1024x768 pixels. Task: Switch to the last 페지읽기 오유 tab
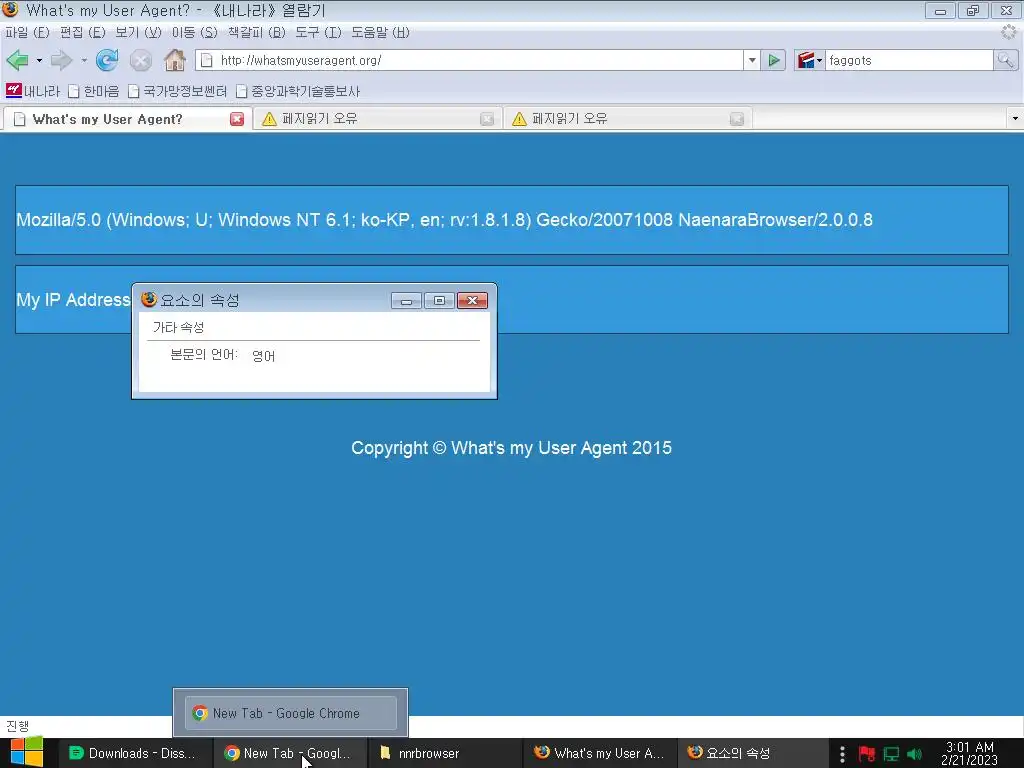click(x=628, y=119)
